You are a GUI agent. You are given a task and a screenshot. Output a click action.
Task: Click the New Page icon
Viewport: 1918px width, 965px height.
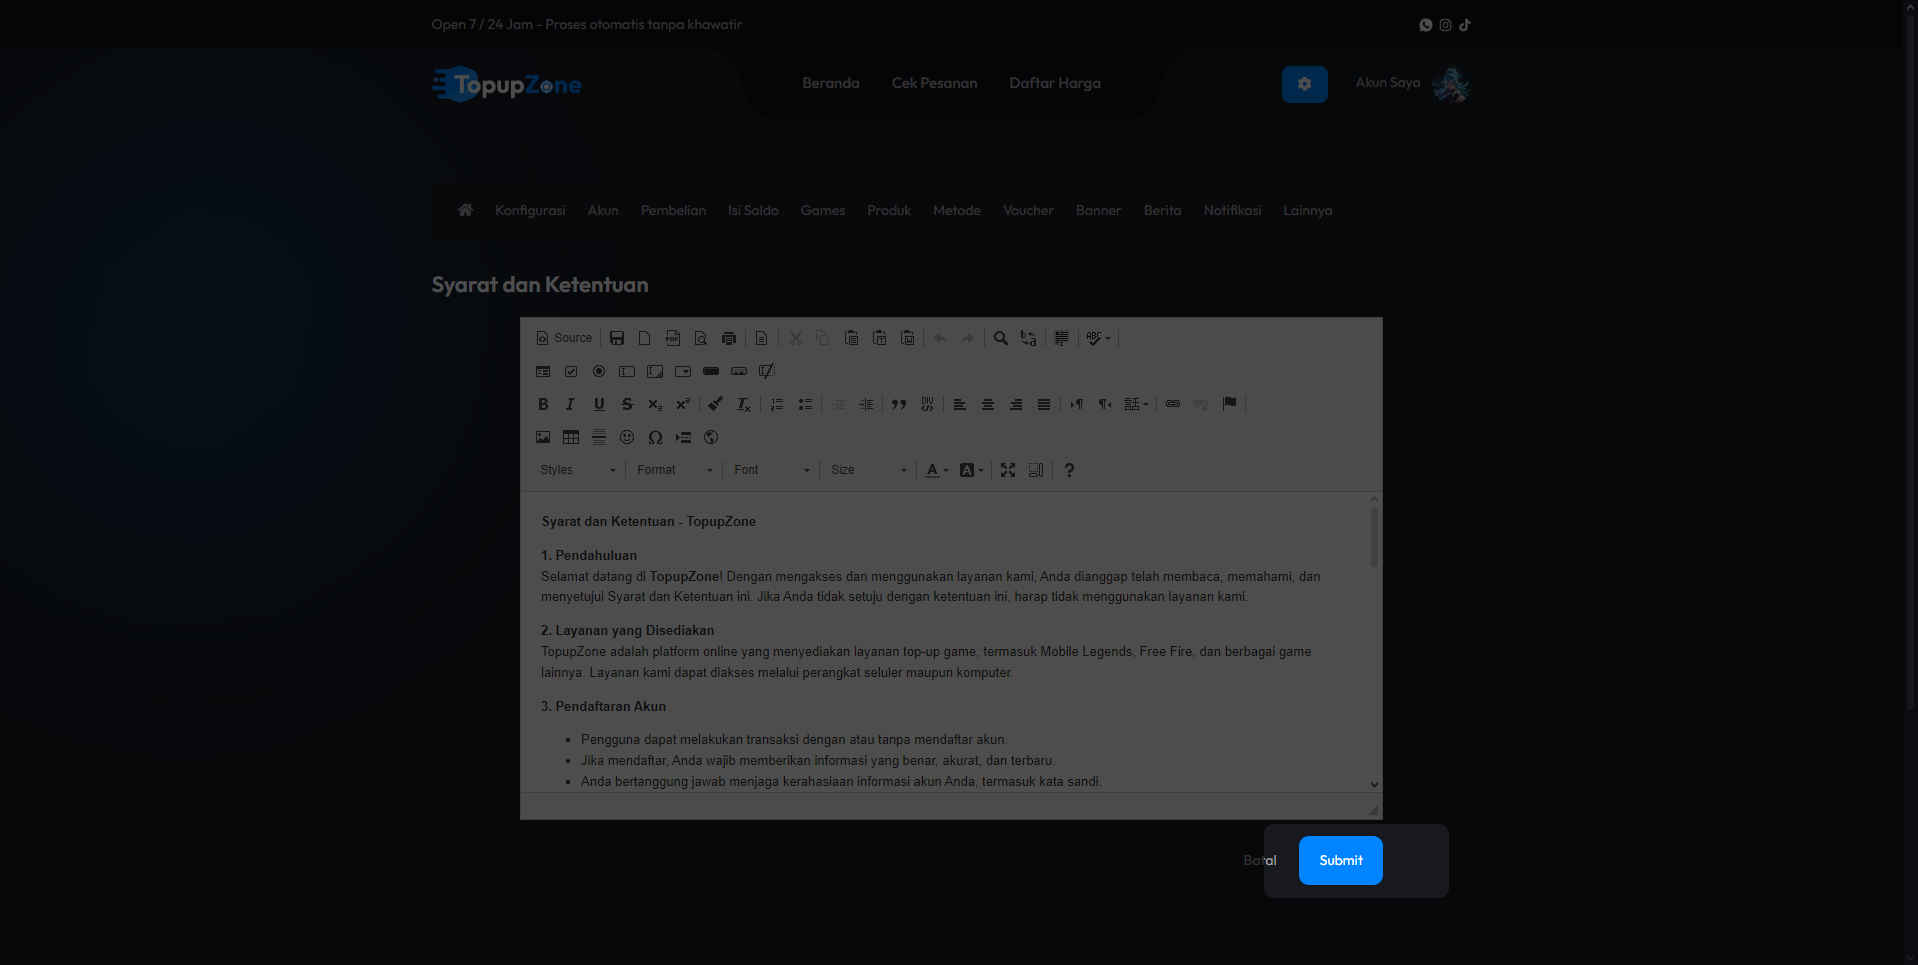645,338
